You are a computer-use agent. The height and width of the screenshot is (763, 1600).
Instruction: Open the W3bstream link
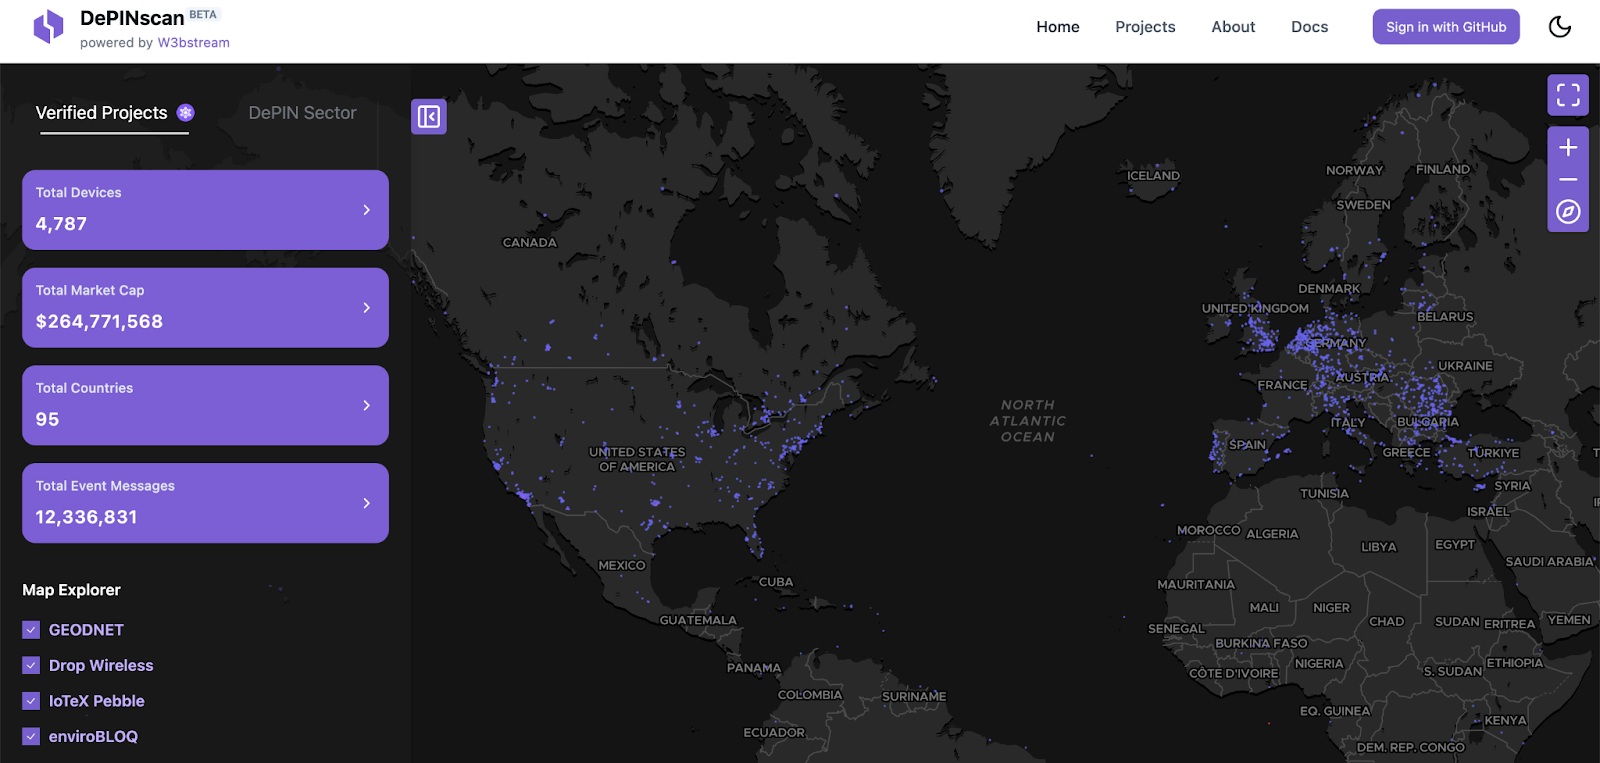[x=194, y=43]
